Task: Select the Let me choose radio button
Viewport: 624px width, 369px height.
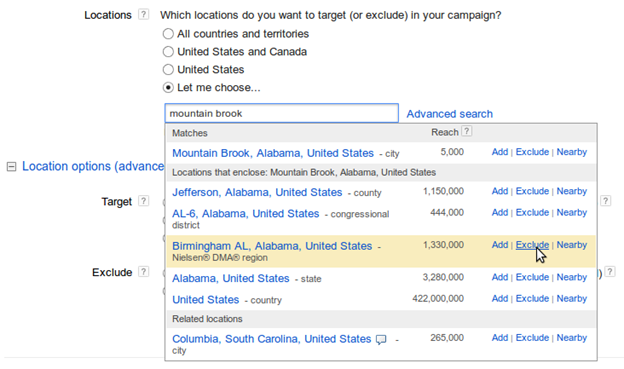Action: pos(168,88)
